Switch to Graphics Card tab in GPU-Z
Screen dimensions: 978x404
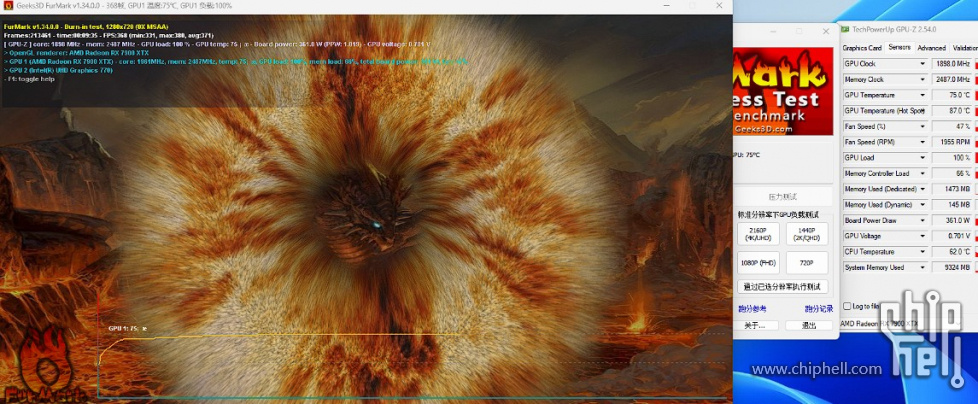click(862, 48)
